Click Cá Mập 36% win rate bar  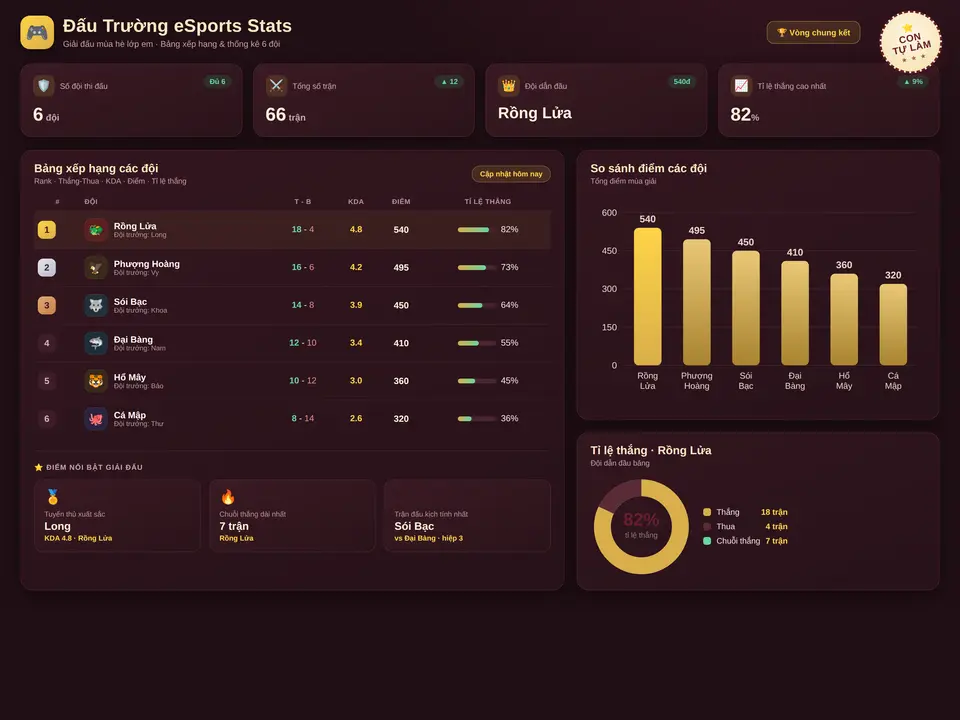(476, 419)
